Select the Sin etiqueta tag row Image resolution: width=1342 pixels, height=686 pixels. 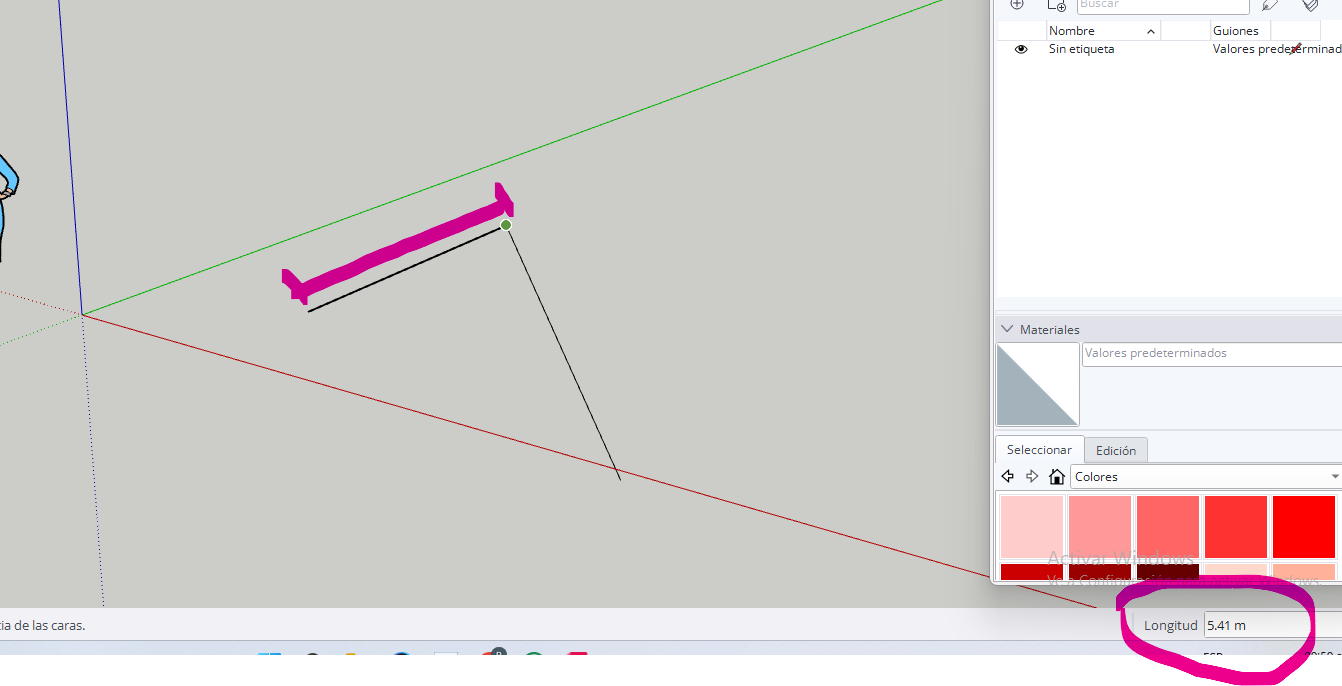tap(1081, 49)
